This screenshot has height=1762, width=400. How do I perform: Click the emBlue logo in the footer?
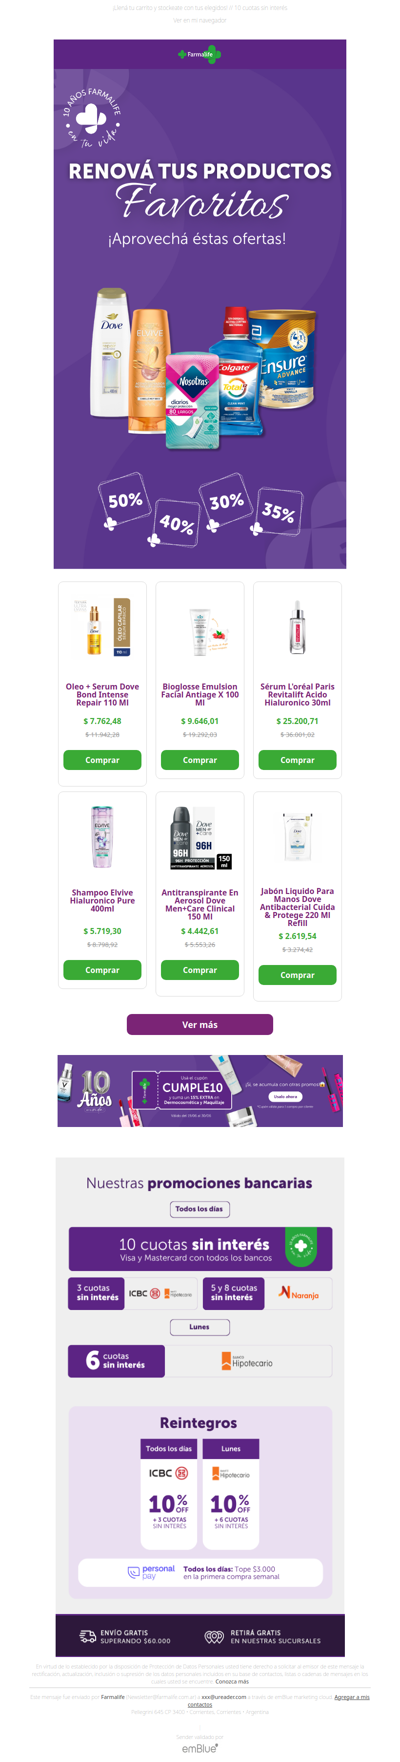pyautogui.click(x=199, y=1748)
